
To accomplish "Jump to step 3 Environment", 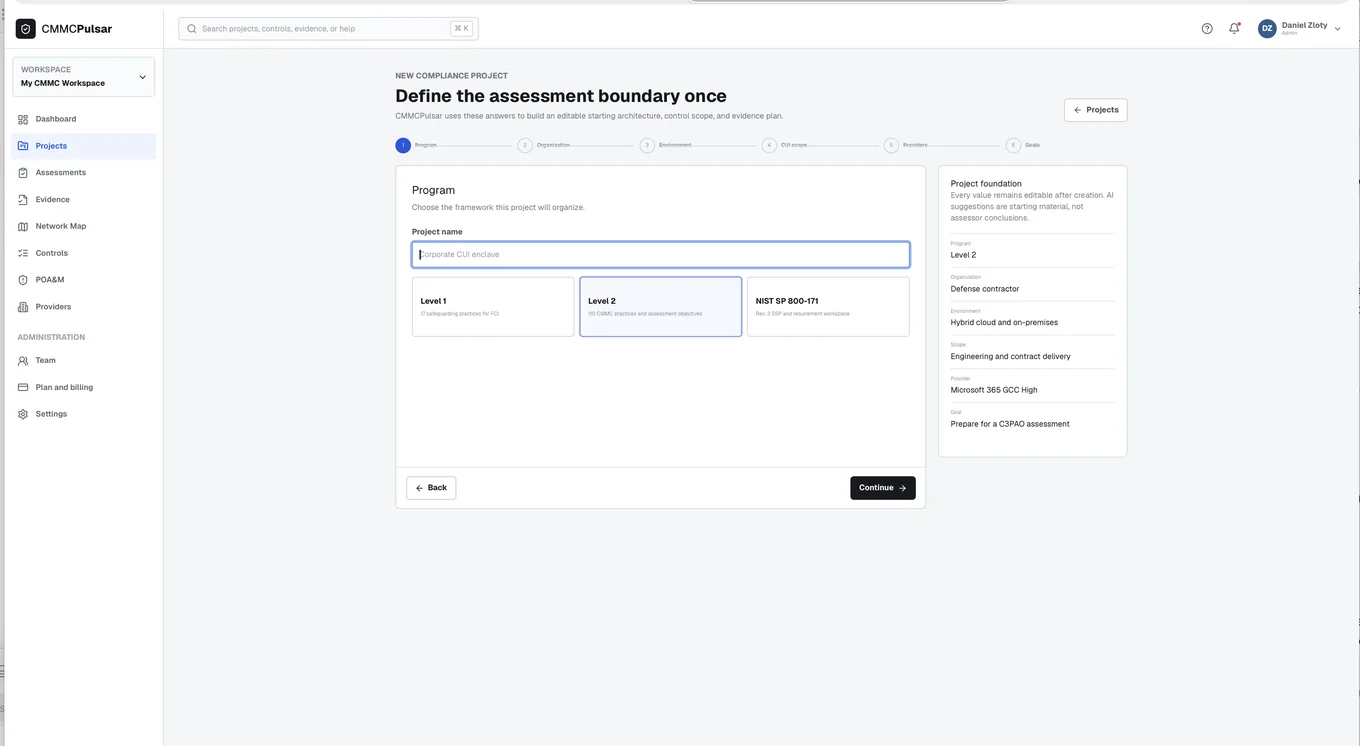I will coord(647,145).
